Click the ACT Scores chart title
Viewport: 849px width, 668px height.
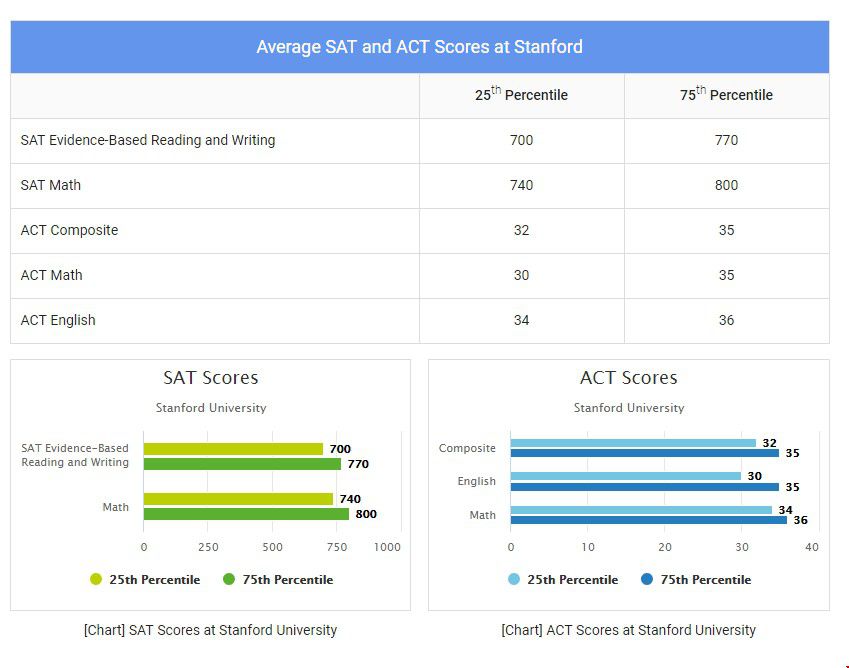coord(629,378)
